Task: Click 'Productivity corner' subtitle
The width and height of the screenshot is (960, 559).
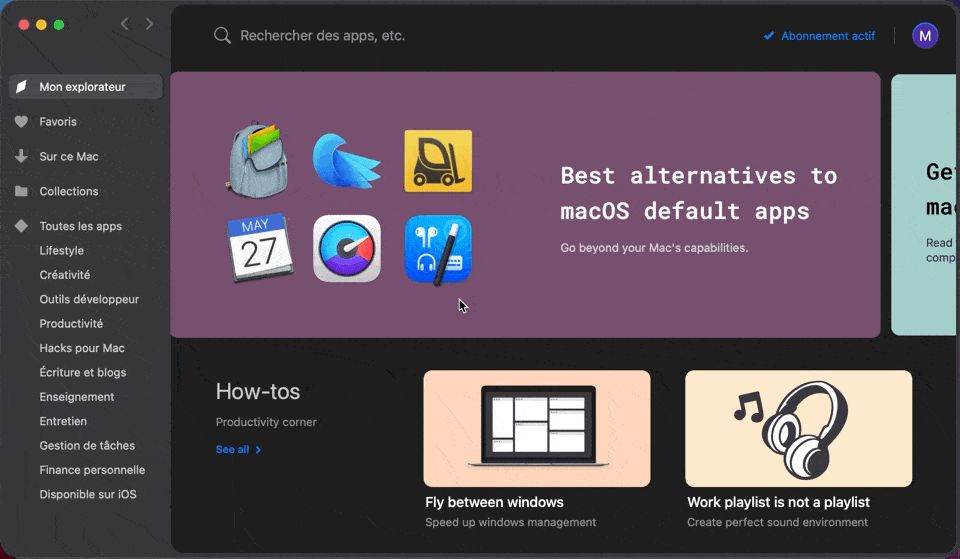Action: (x=266, y=422)
